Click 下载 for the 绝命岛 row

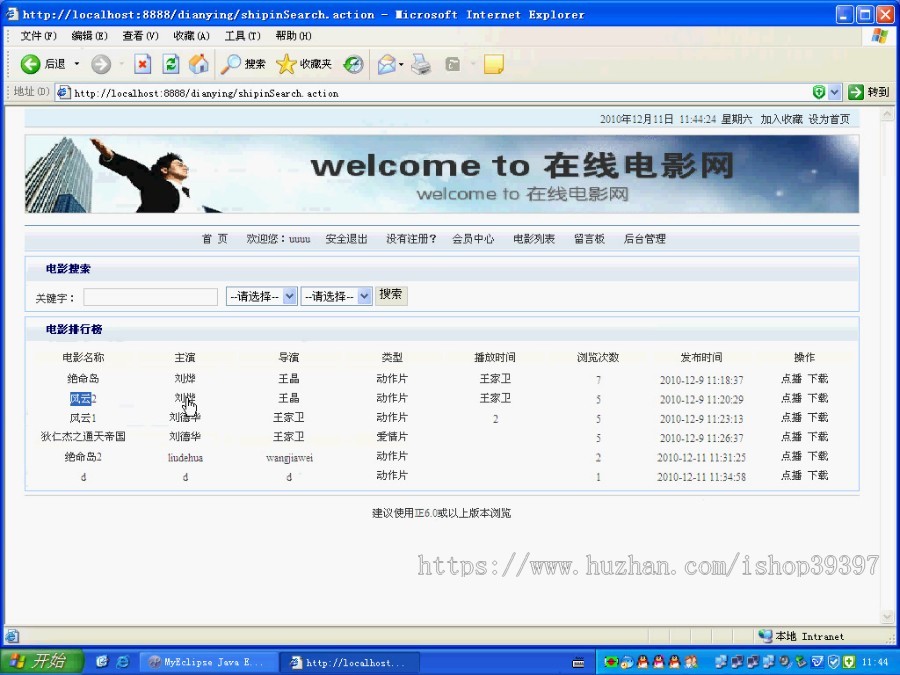click(x=818, y=378)
